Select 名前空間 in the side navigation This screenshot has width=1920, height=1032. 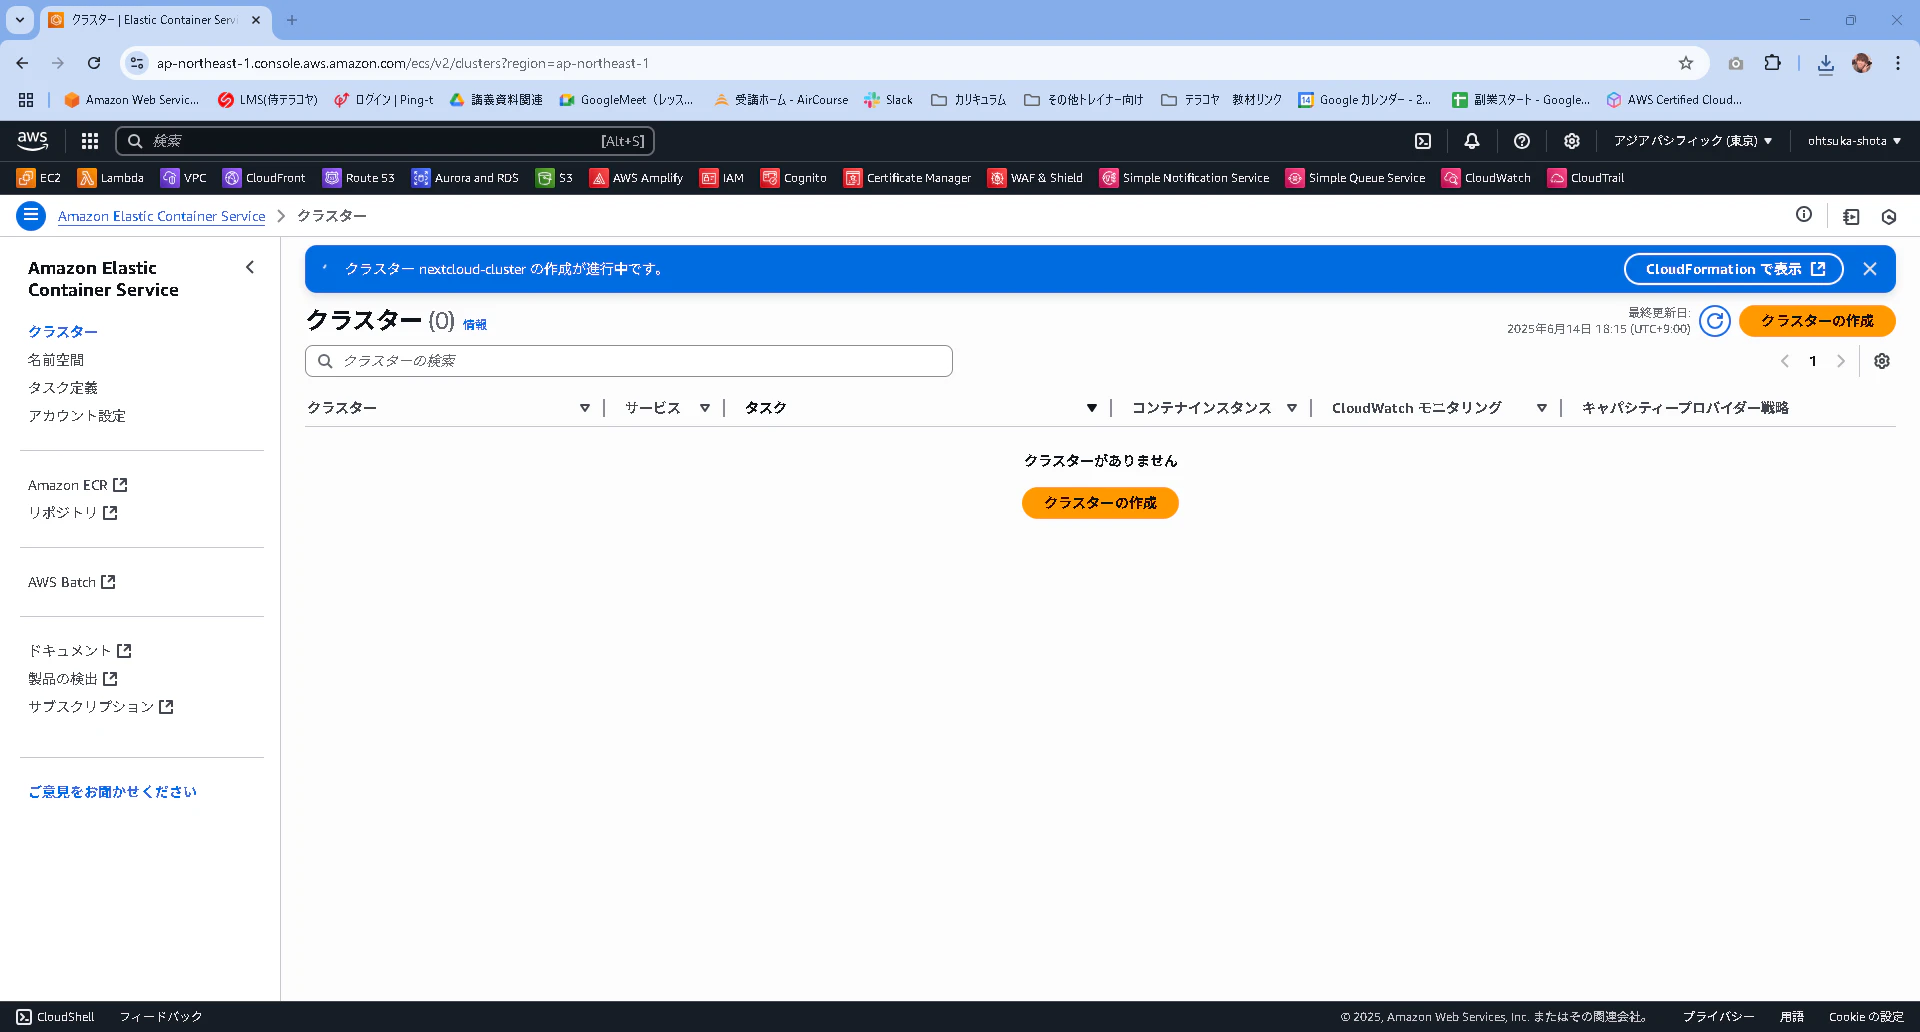56,360
